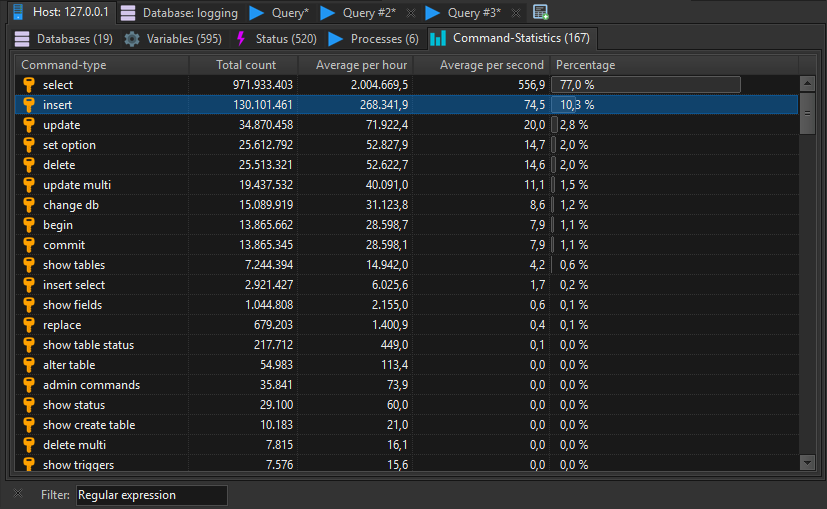Click the key icon beside change db

[29, 205]
